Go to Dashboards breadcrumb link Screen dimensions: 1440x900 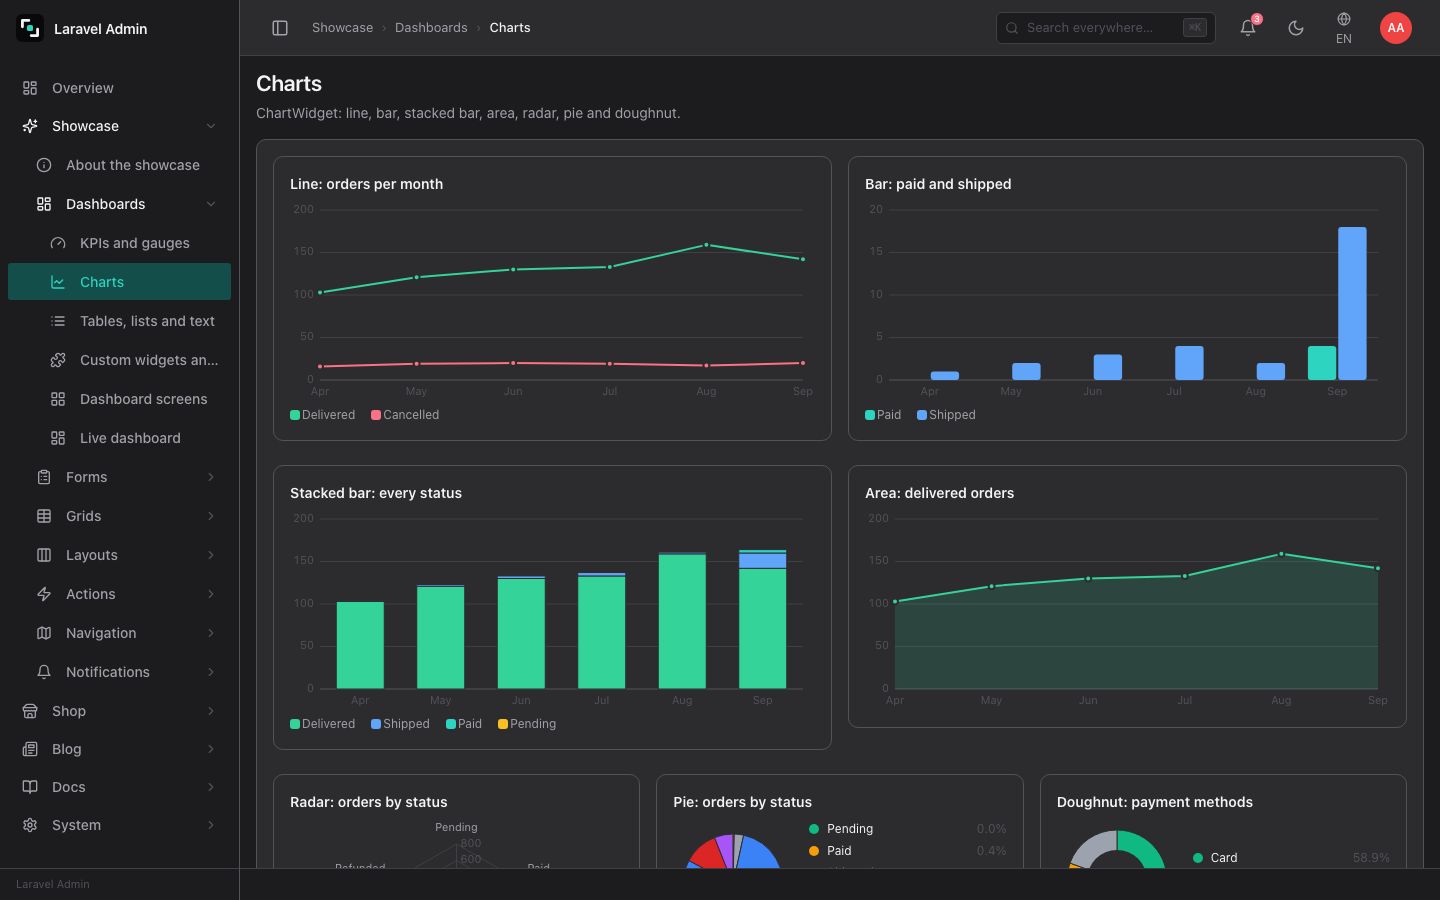(431, 28)
